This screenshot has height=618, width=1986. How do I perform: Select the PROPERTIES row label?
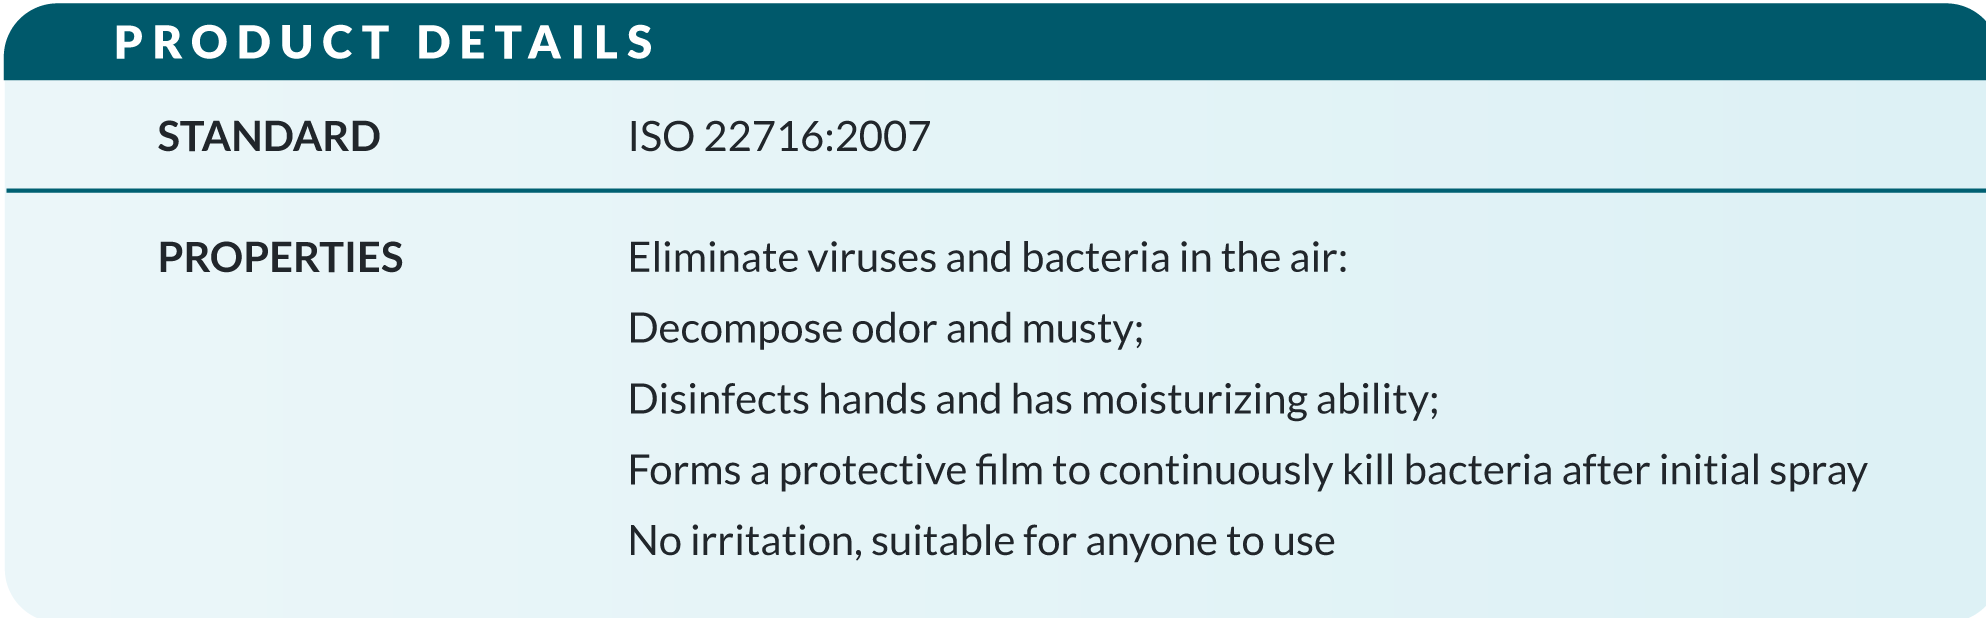(x=280, y=258)
